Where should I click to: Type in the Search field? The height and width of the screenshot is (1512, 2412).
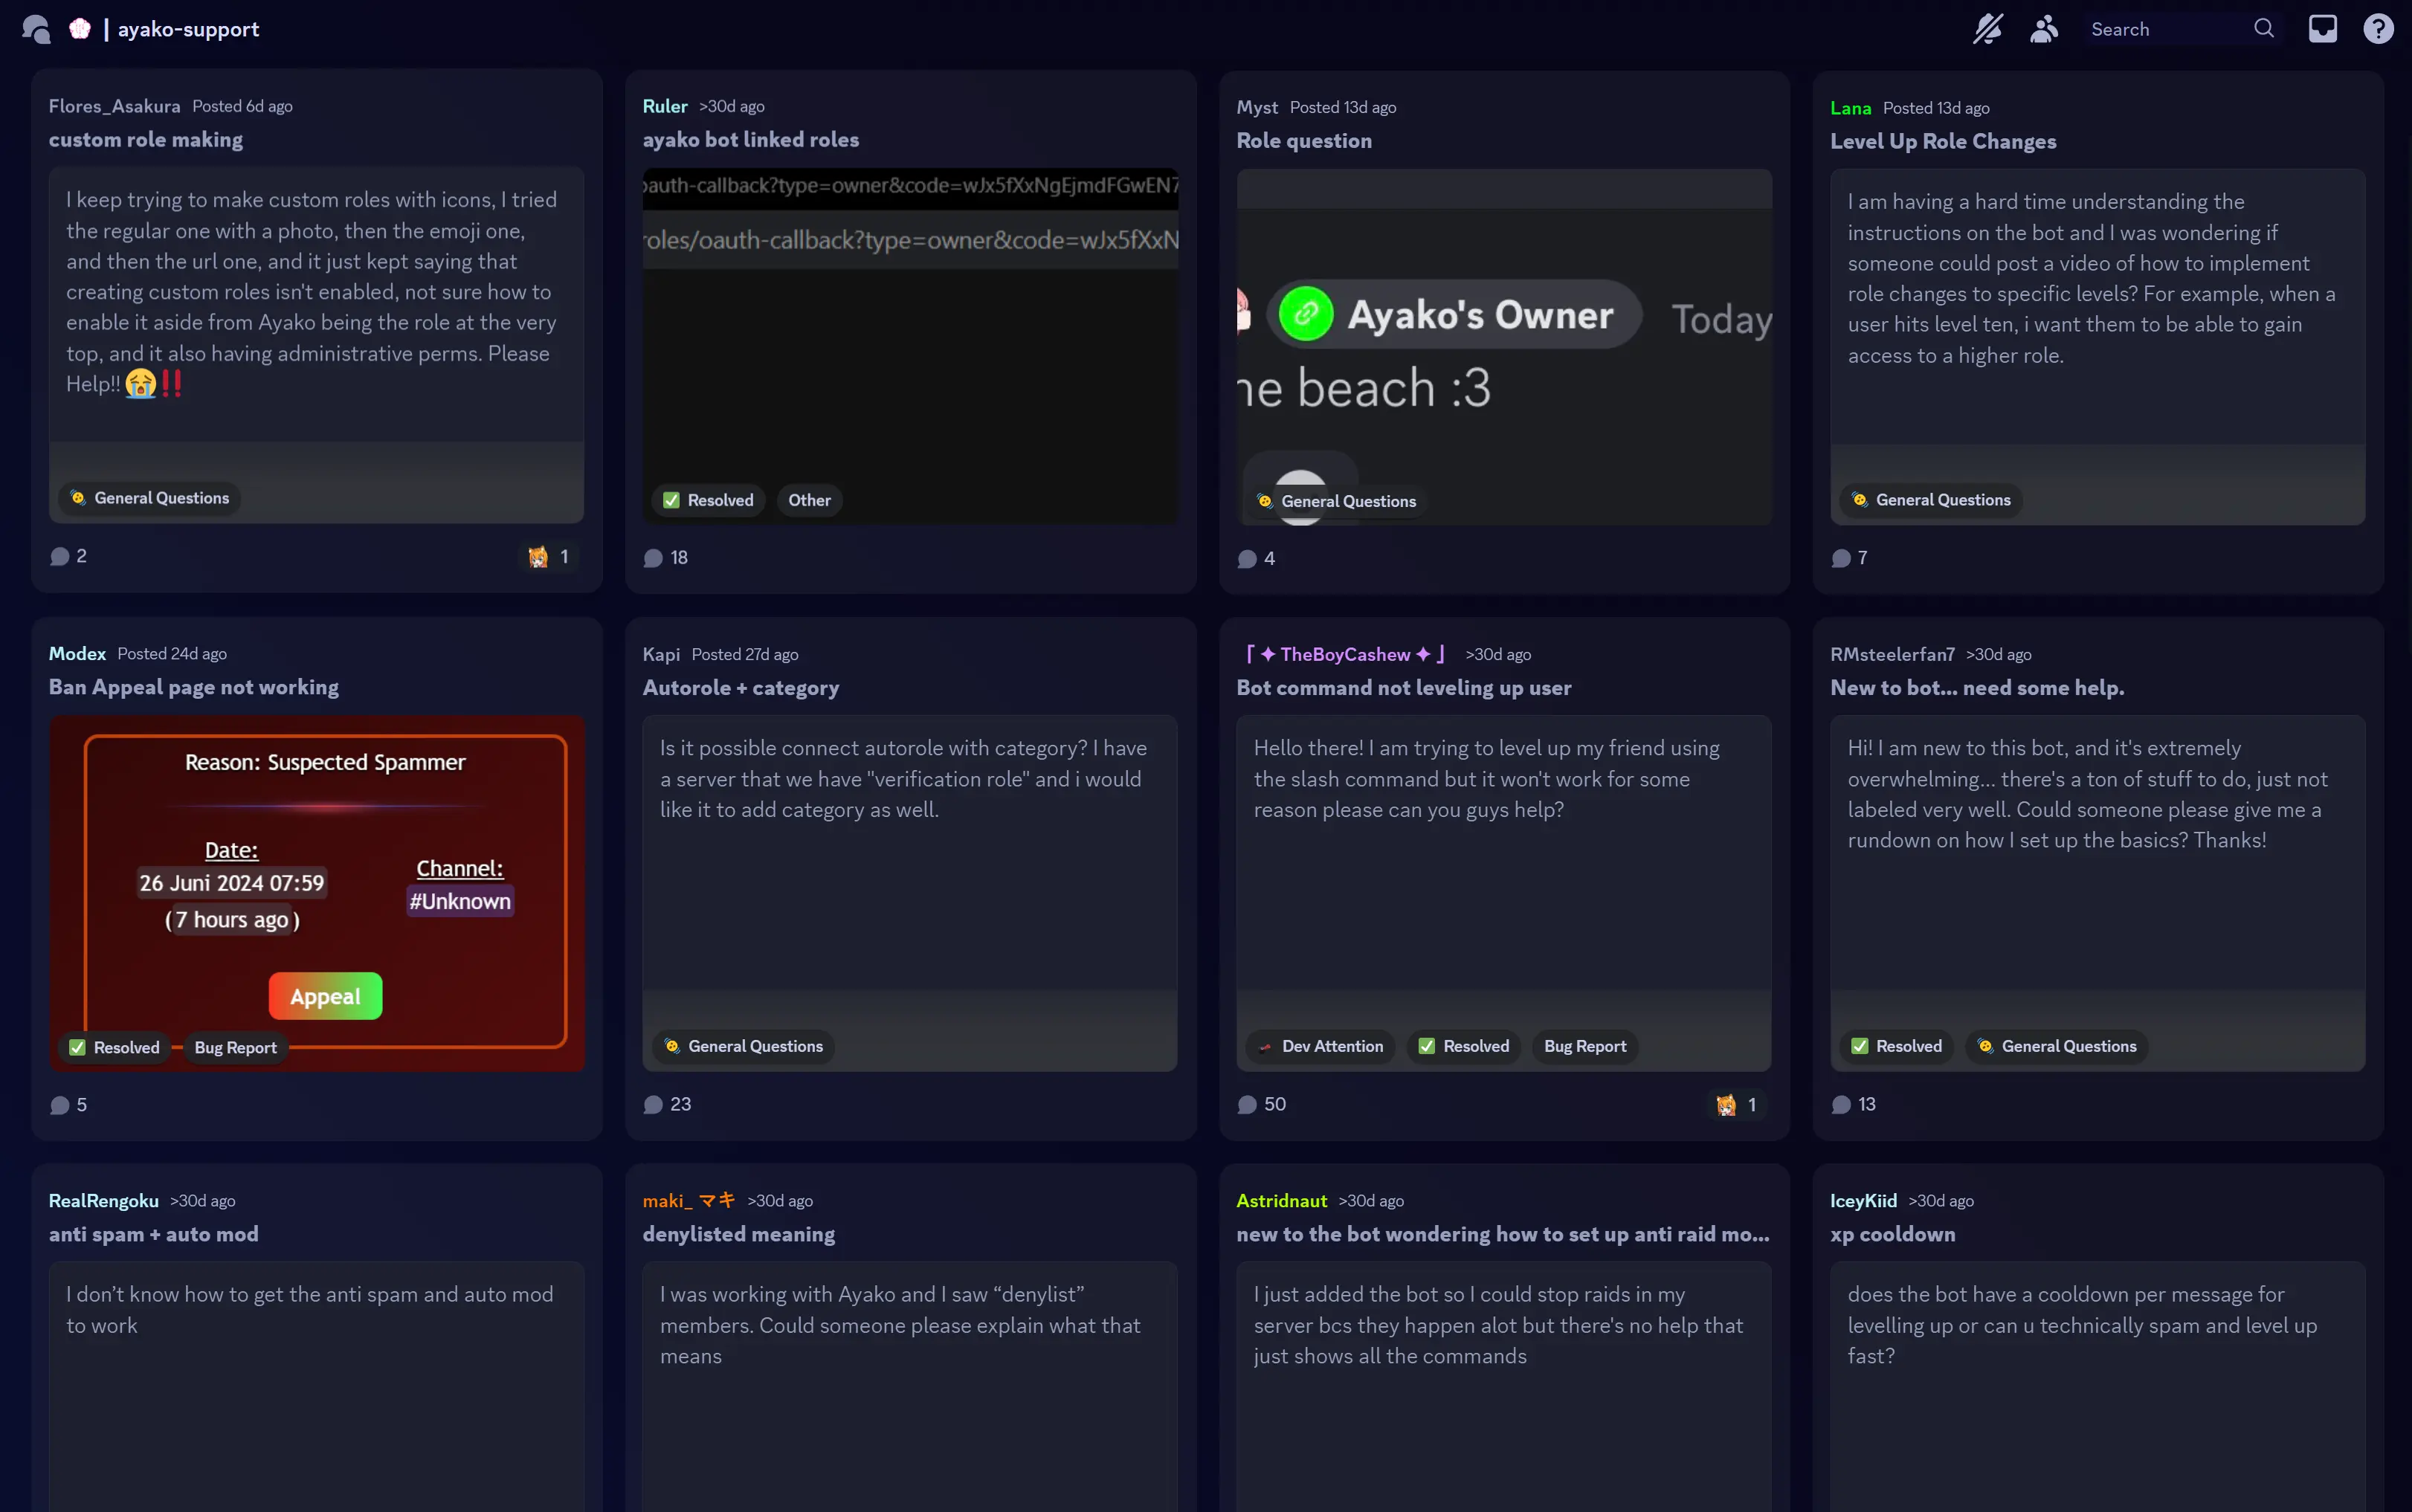[x=2165, y=29]
